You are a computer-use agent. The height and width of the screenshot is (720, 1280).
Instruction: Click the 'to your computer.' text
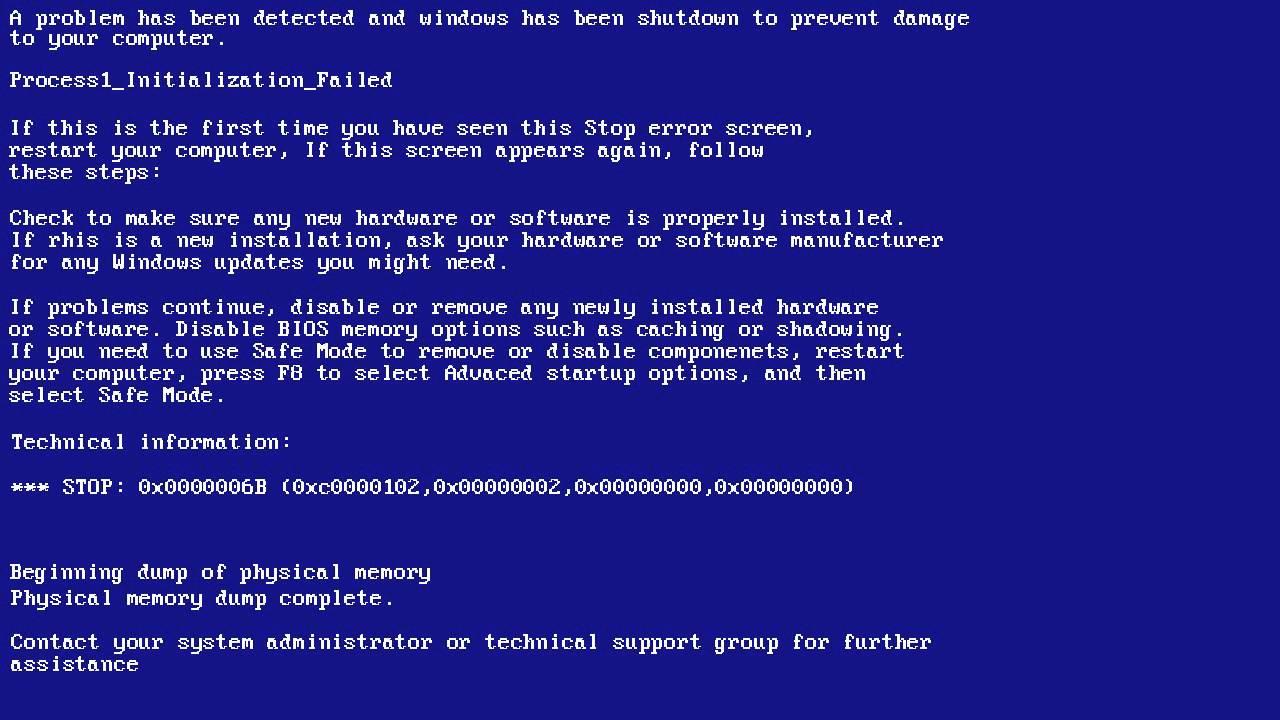click(118, 39)
